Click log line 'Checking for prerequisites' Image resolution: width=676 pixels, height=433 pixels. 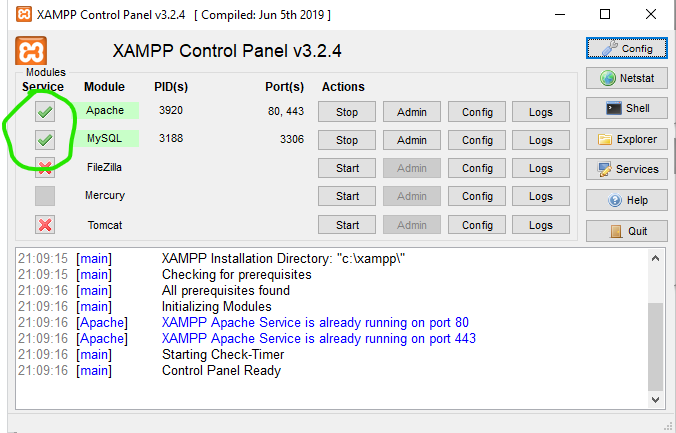click(x=236, y=275)
